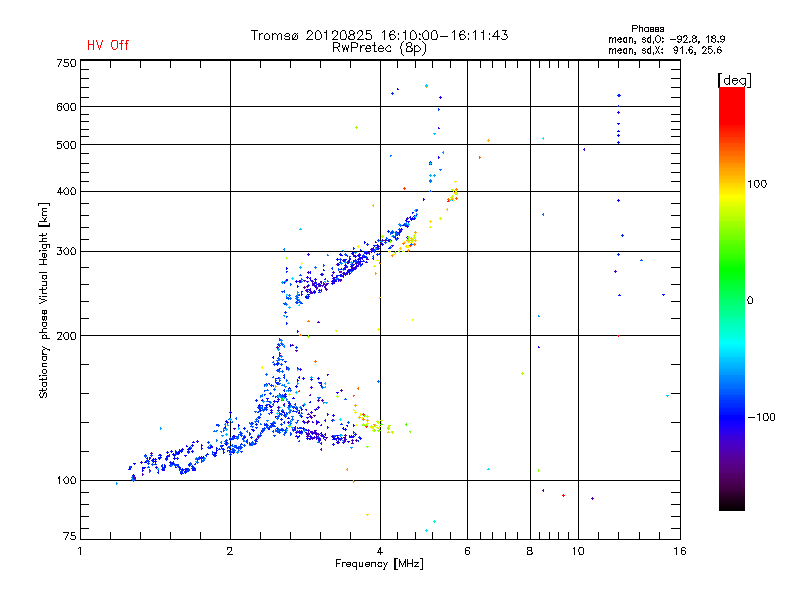Click the 'Stationary phase Virtual Height [km]' axis label
The image size is (800, 600).
44,301
